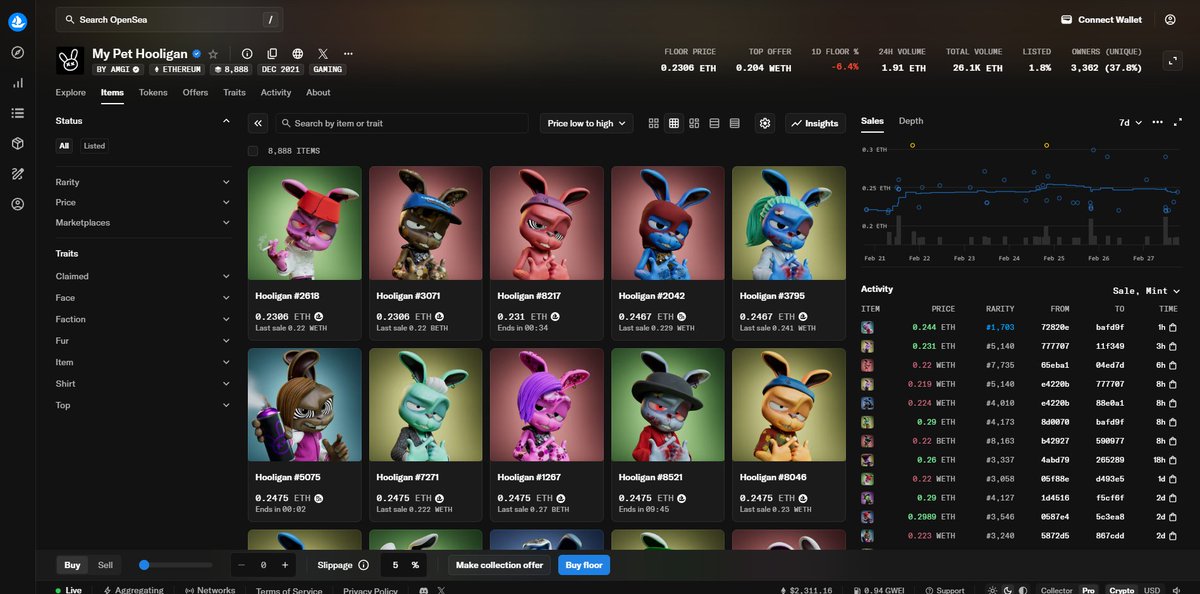Expand the stats header with the expand icon
The image size is (1200, 594).
point(1173,60)
